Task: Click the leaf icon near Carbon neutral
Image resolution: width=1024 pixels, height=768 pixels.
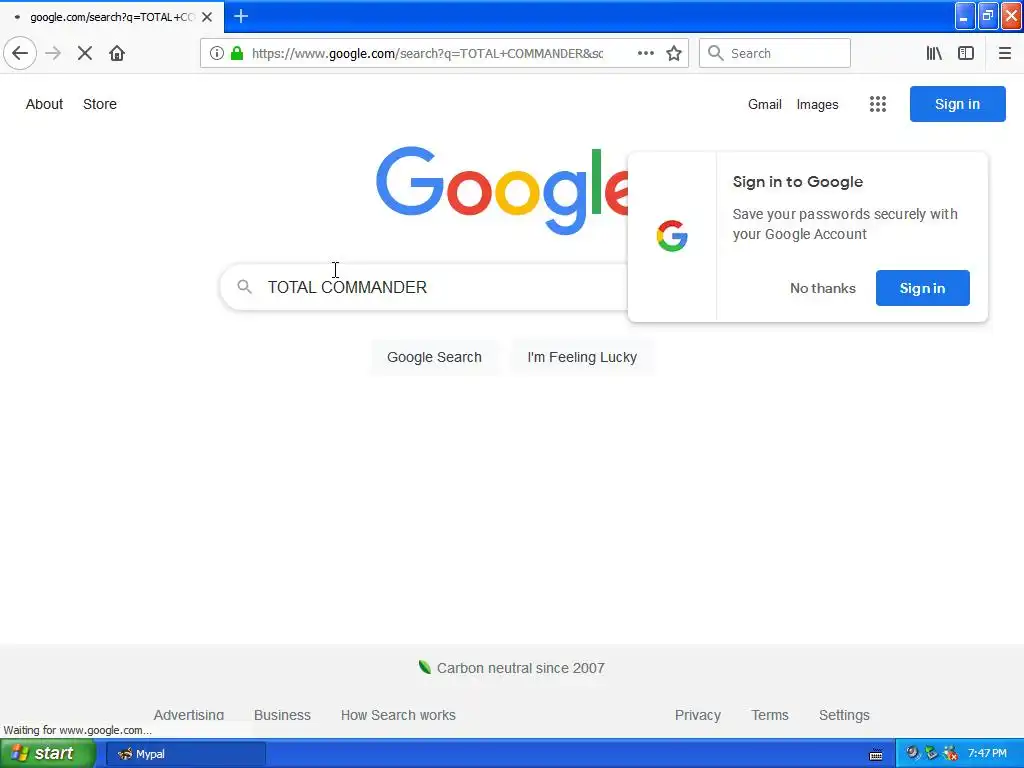Action: [x=424, y=667]
